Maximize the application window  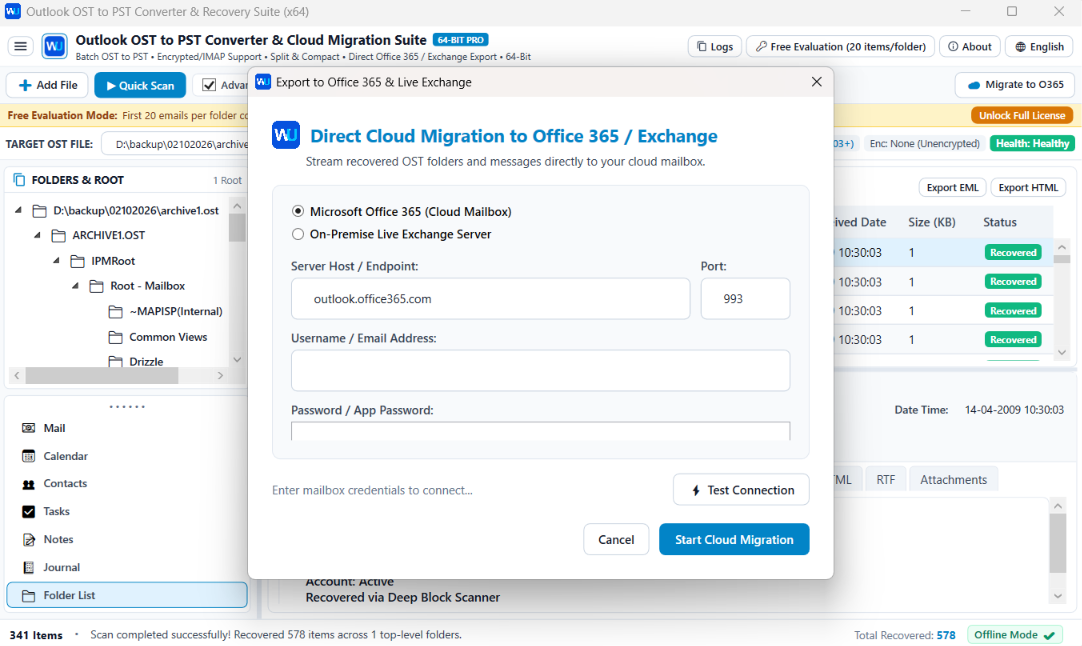click(1012, 11)
